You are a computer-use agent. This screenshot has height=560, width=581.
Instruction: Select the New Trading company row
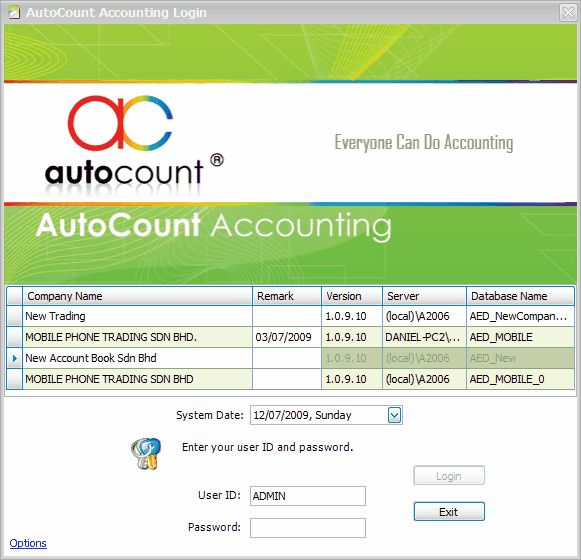coord(290,316)
